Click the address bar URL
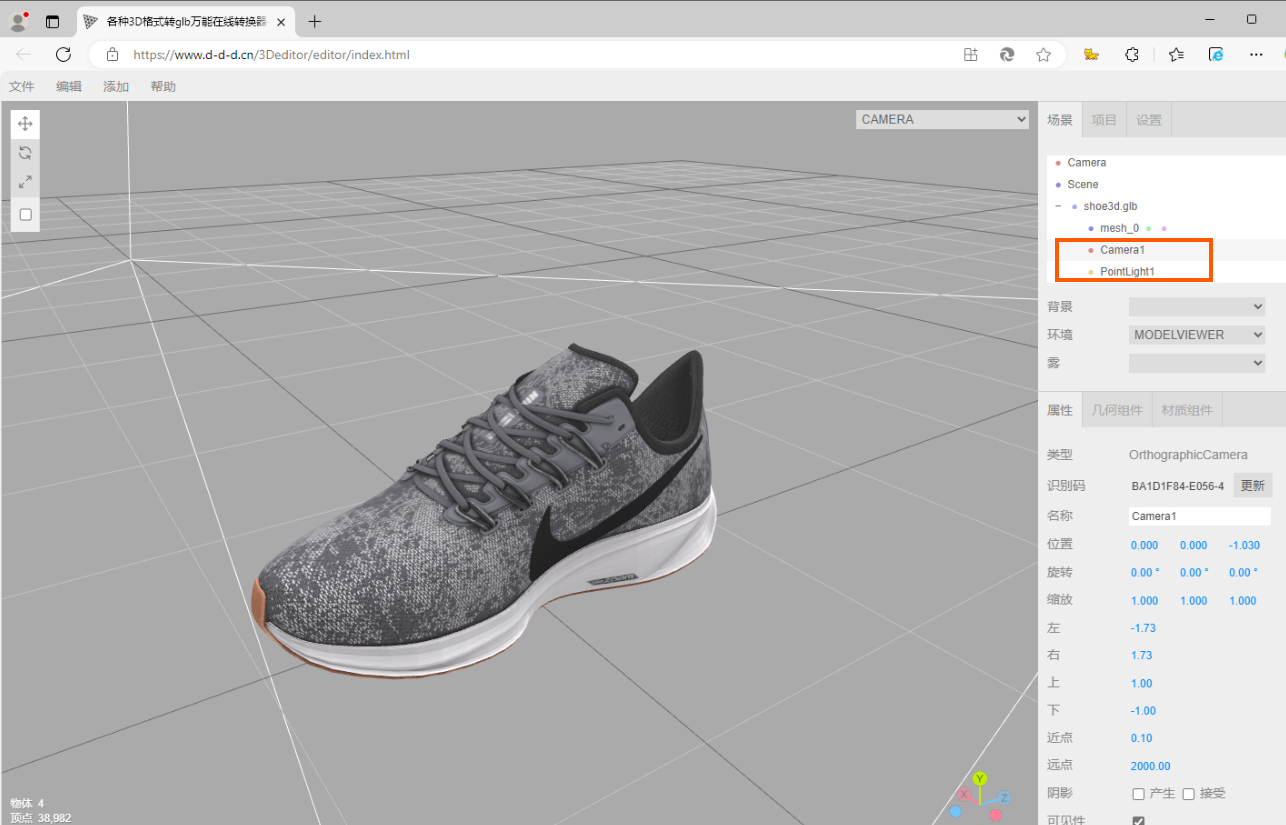The width and height of the screenshot is (1286, 825). coord(272,55)
